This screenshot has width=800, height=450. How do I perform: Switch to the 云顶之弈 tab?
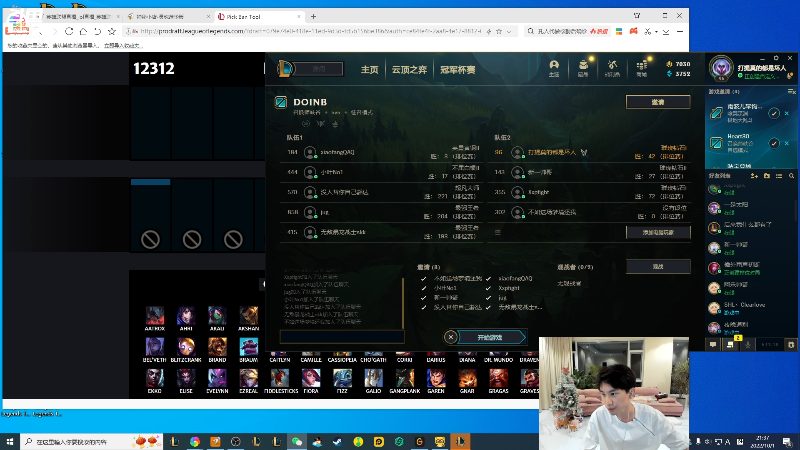tap(409, 69)
